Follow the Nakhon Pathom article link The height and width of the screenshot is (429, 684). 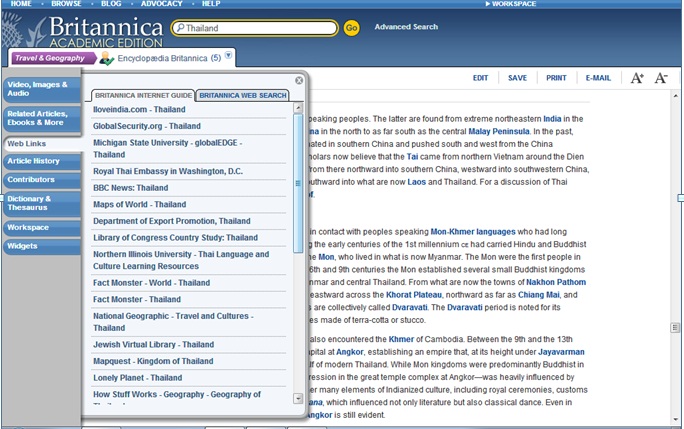coord(556,282)
